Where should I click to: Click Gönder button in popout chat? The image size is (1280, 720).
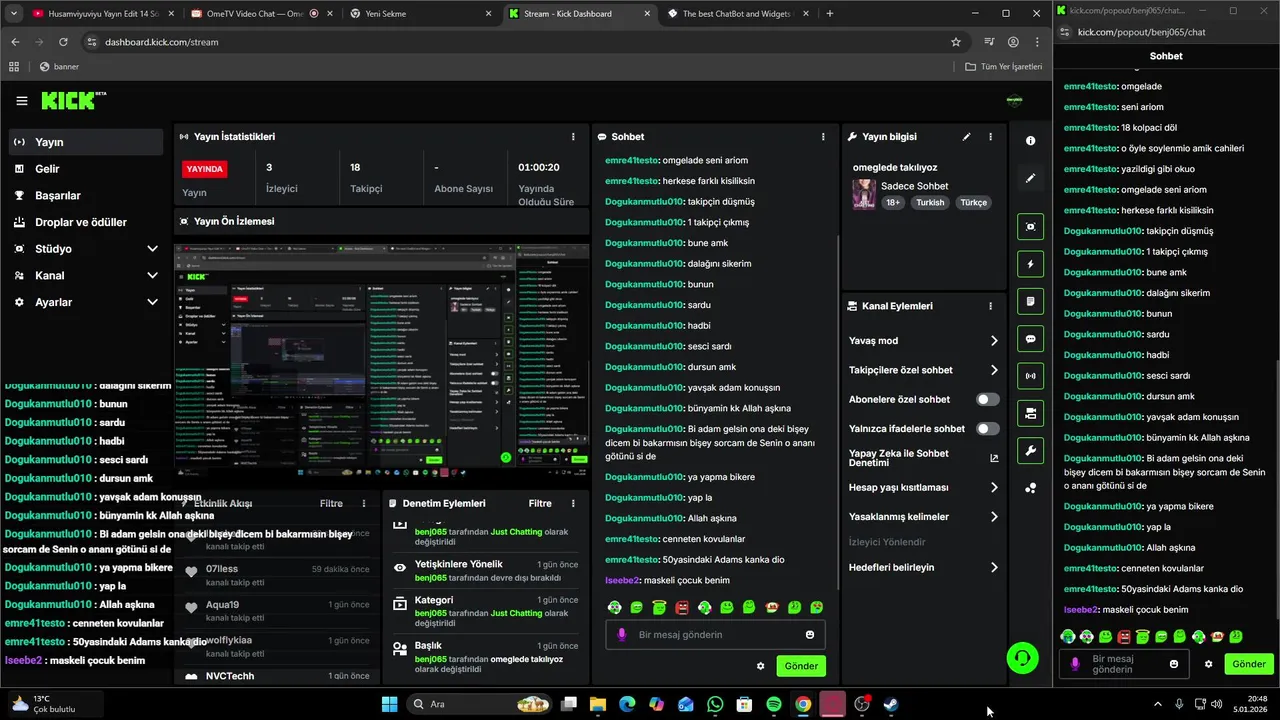(x=1249, y=664)
